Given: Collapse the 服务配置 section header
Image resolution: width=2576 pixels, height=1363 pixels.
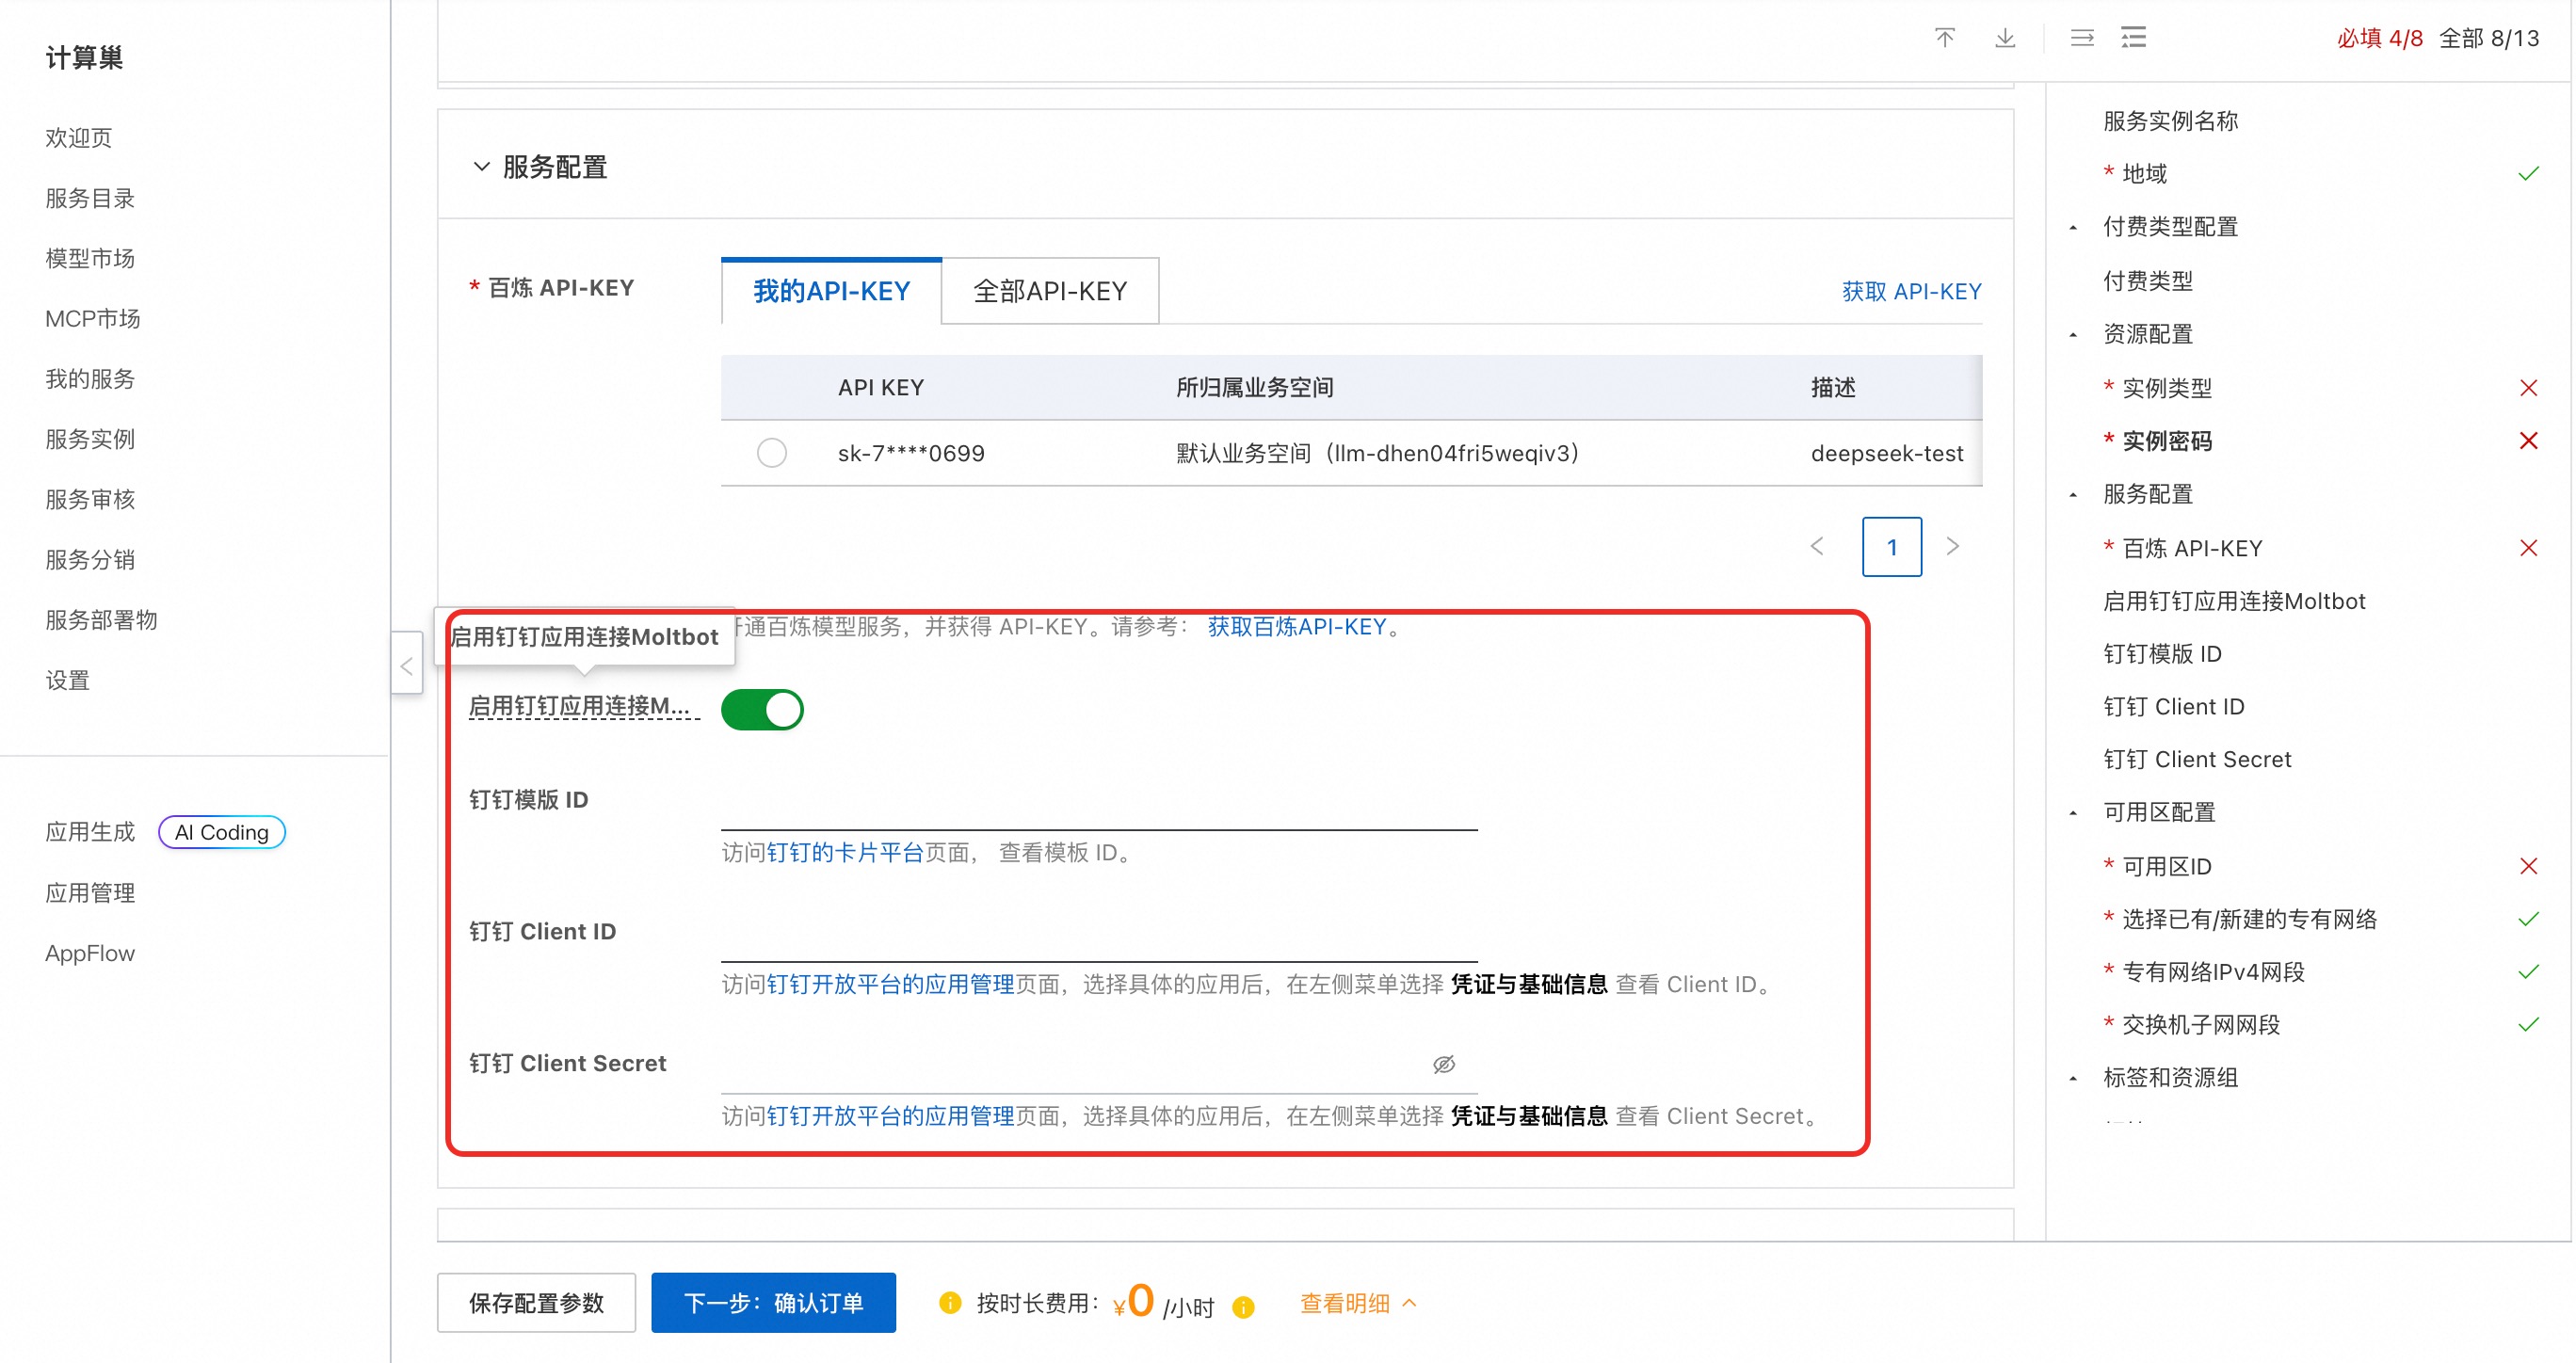Looking at the screenshot, I should (x=482, y=167).
